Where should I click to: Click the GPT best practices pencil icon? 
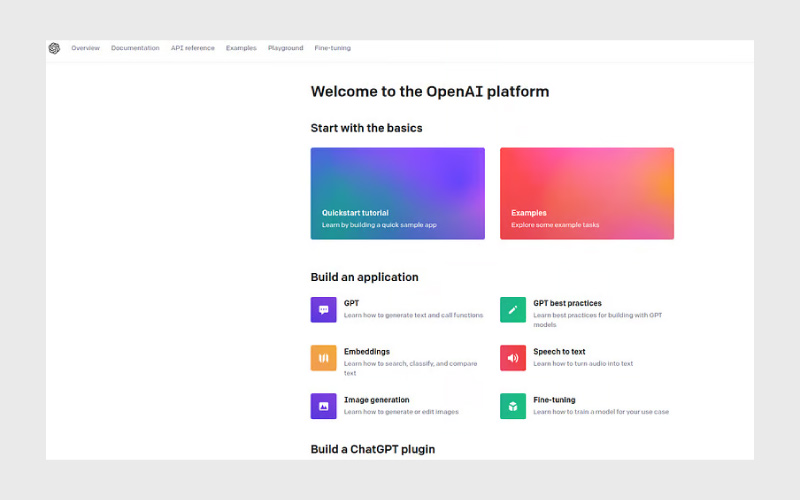pyautogui.click(x=513, y=310)
